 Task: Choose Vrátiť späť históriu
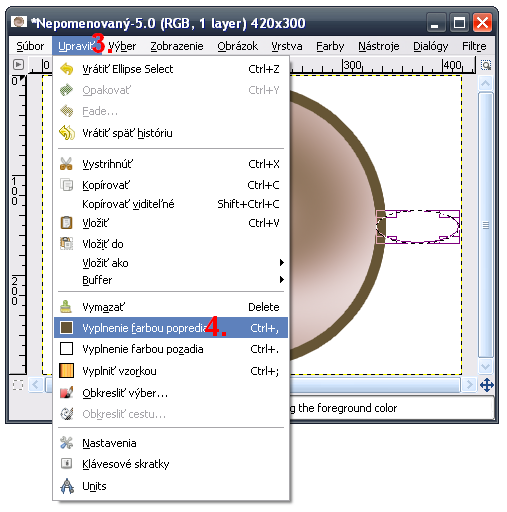click(171, 133)
